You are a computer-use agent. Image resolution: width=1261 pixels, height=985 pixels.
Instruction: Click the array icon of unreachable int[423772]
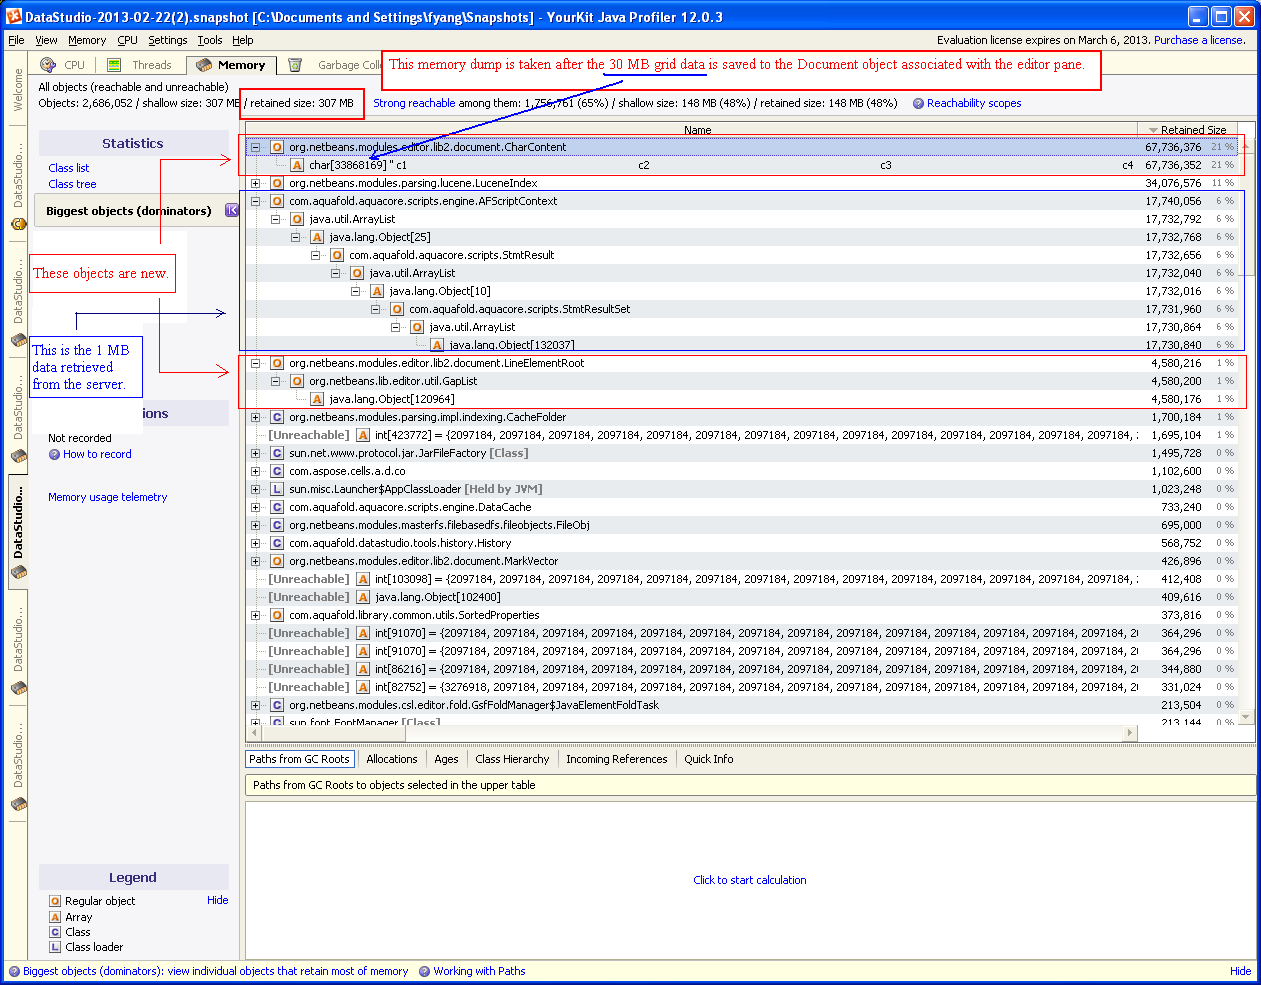[x=363, y=435]
